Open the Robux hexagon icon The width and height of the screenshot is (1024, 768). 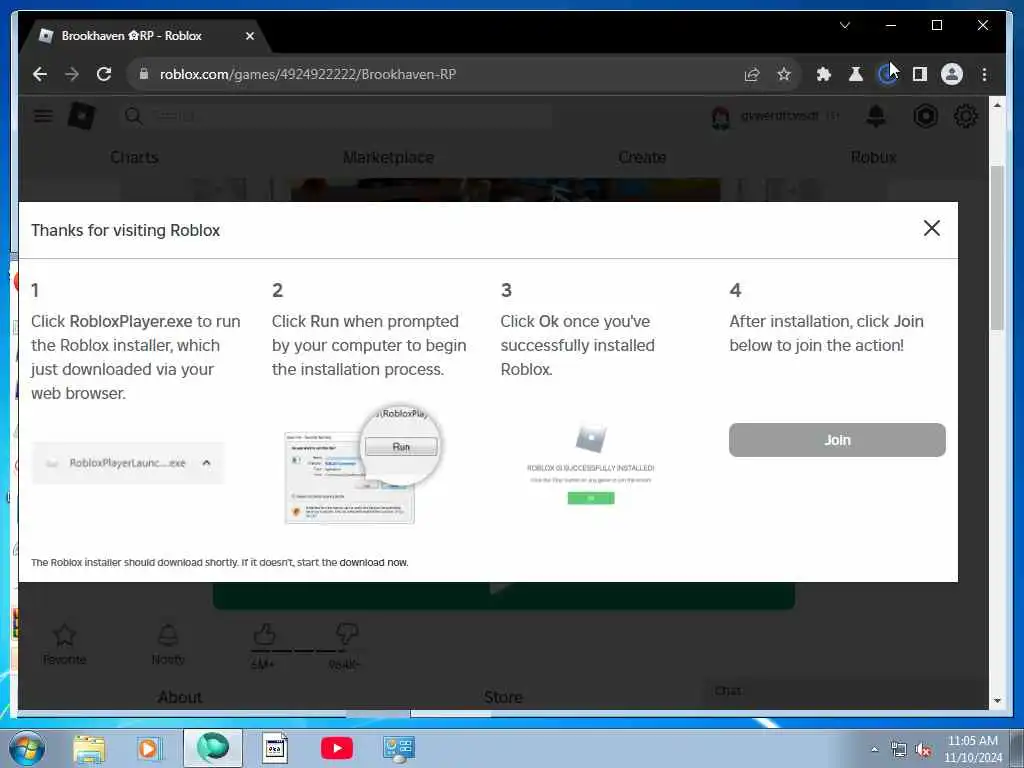[x=925, y=116]
